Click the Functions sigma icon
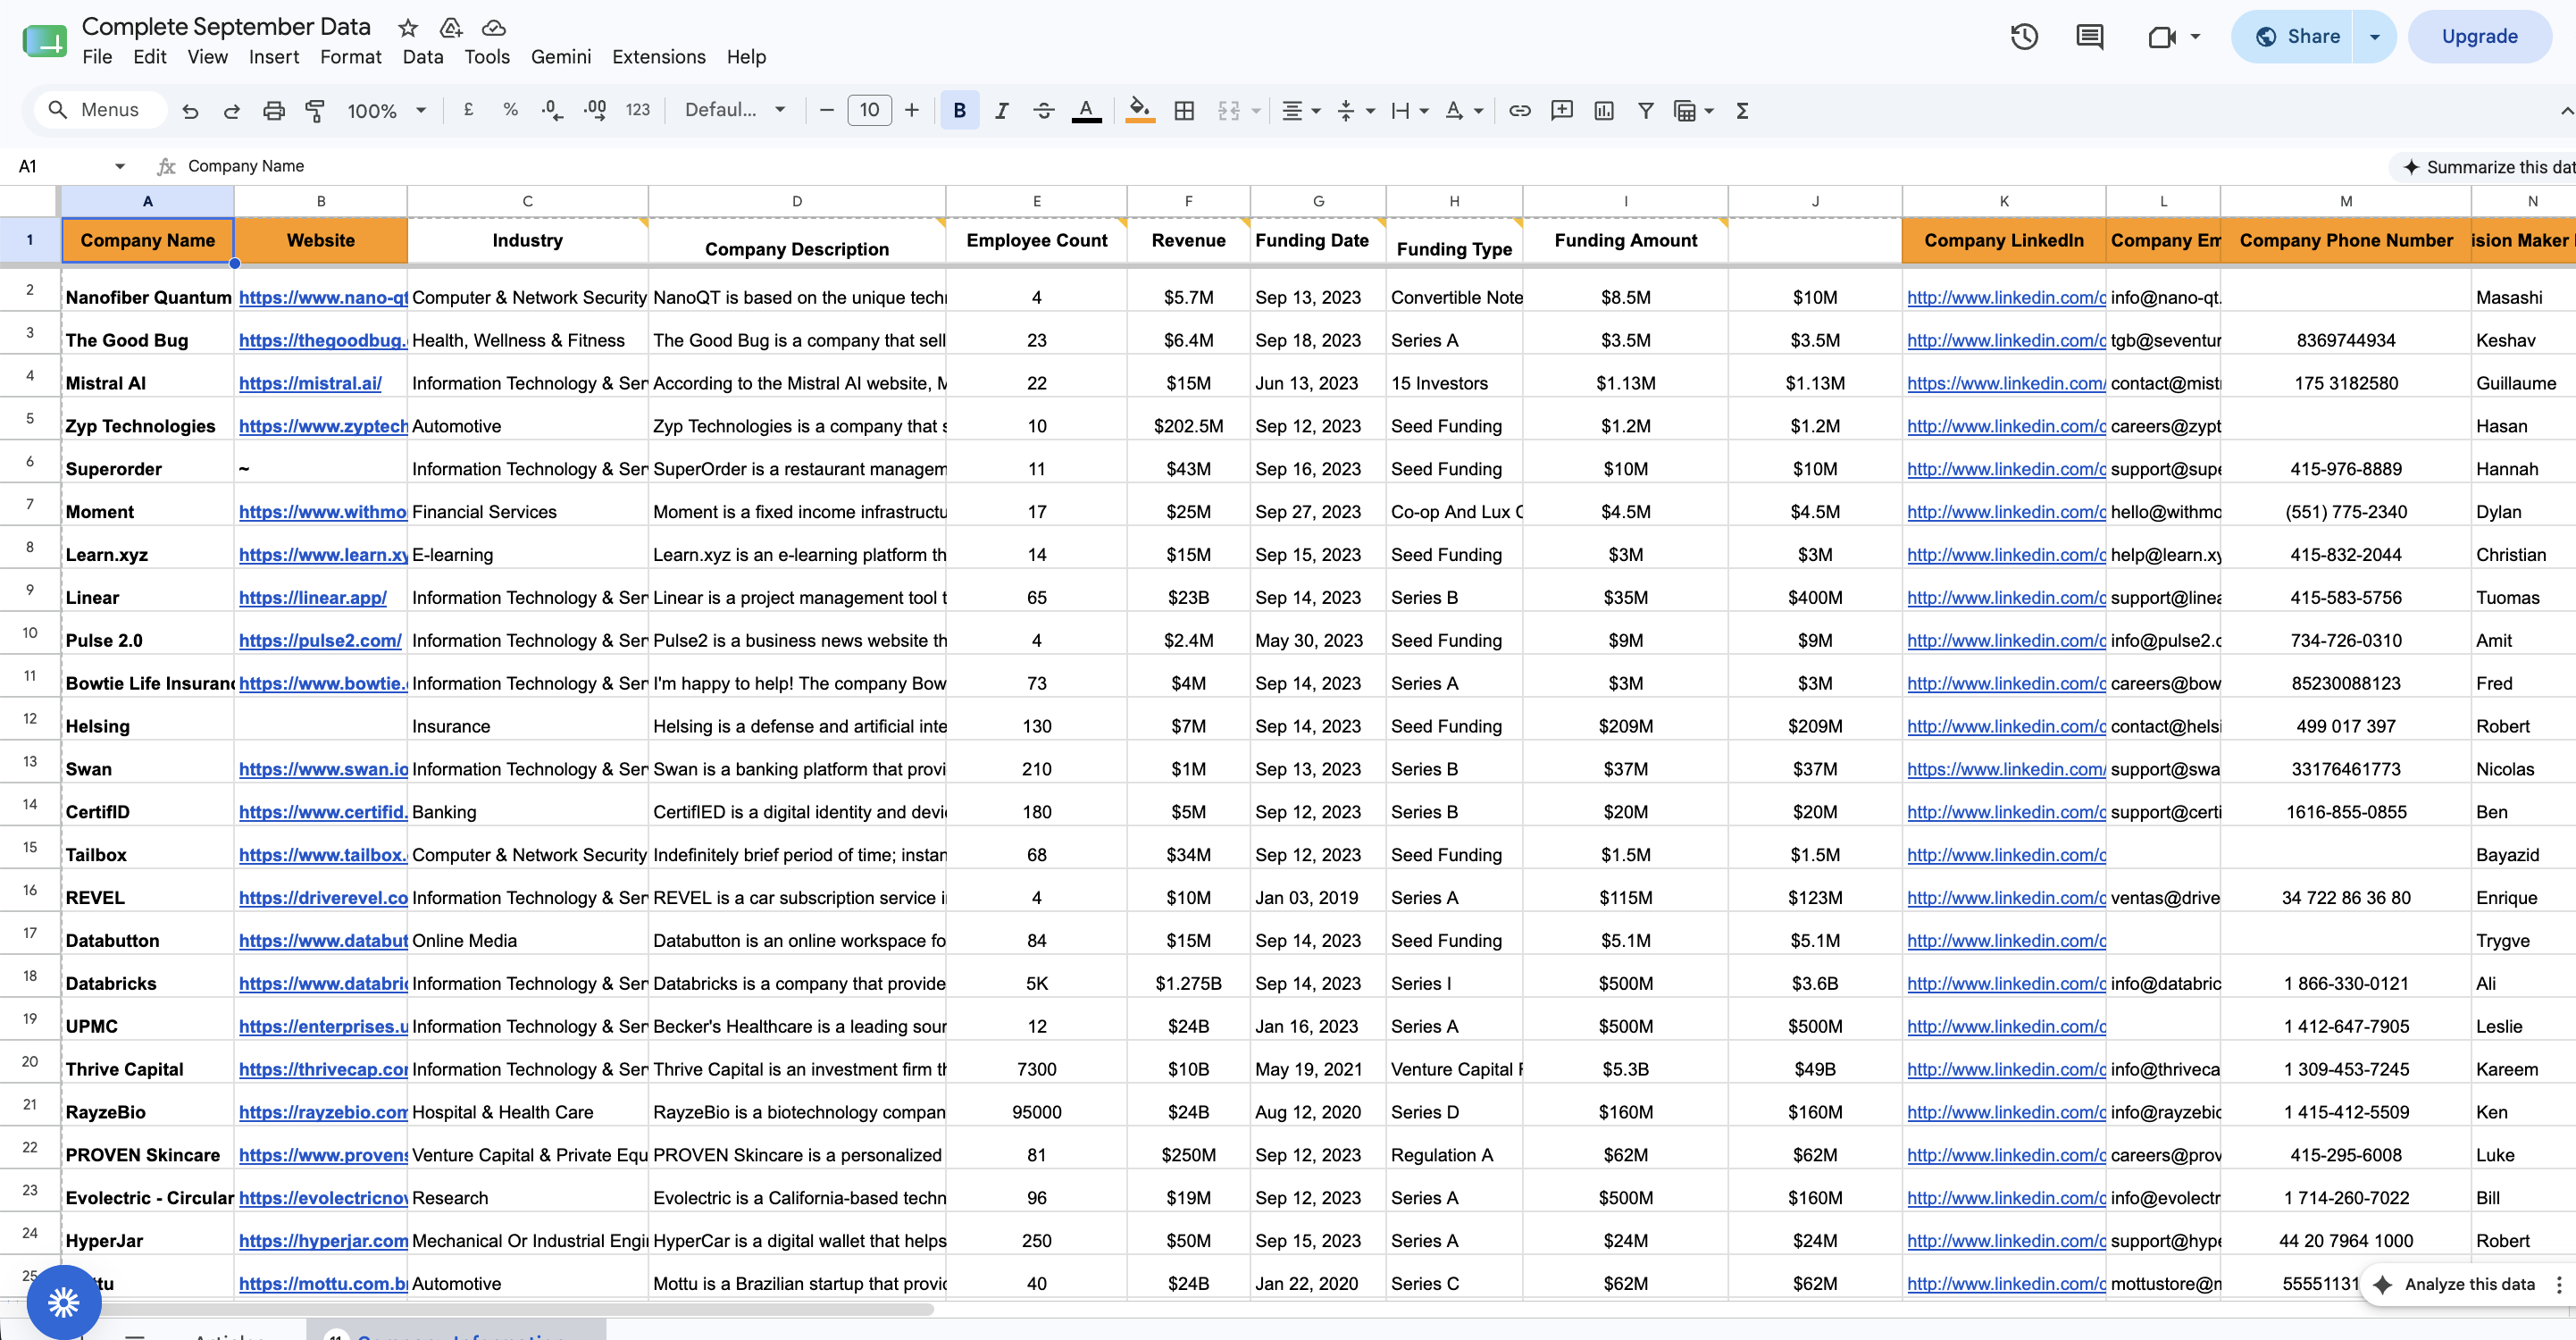 click(x=1742, y=110)
